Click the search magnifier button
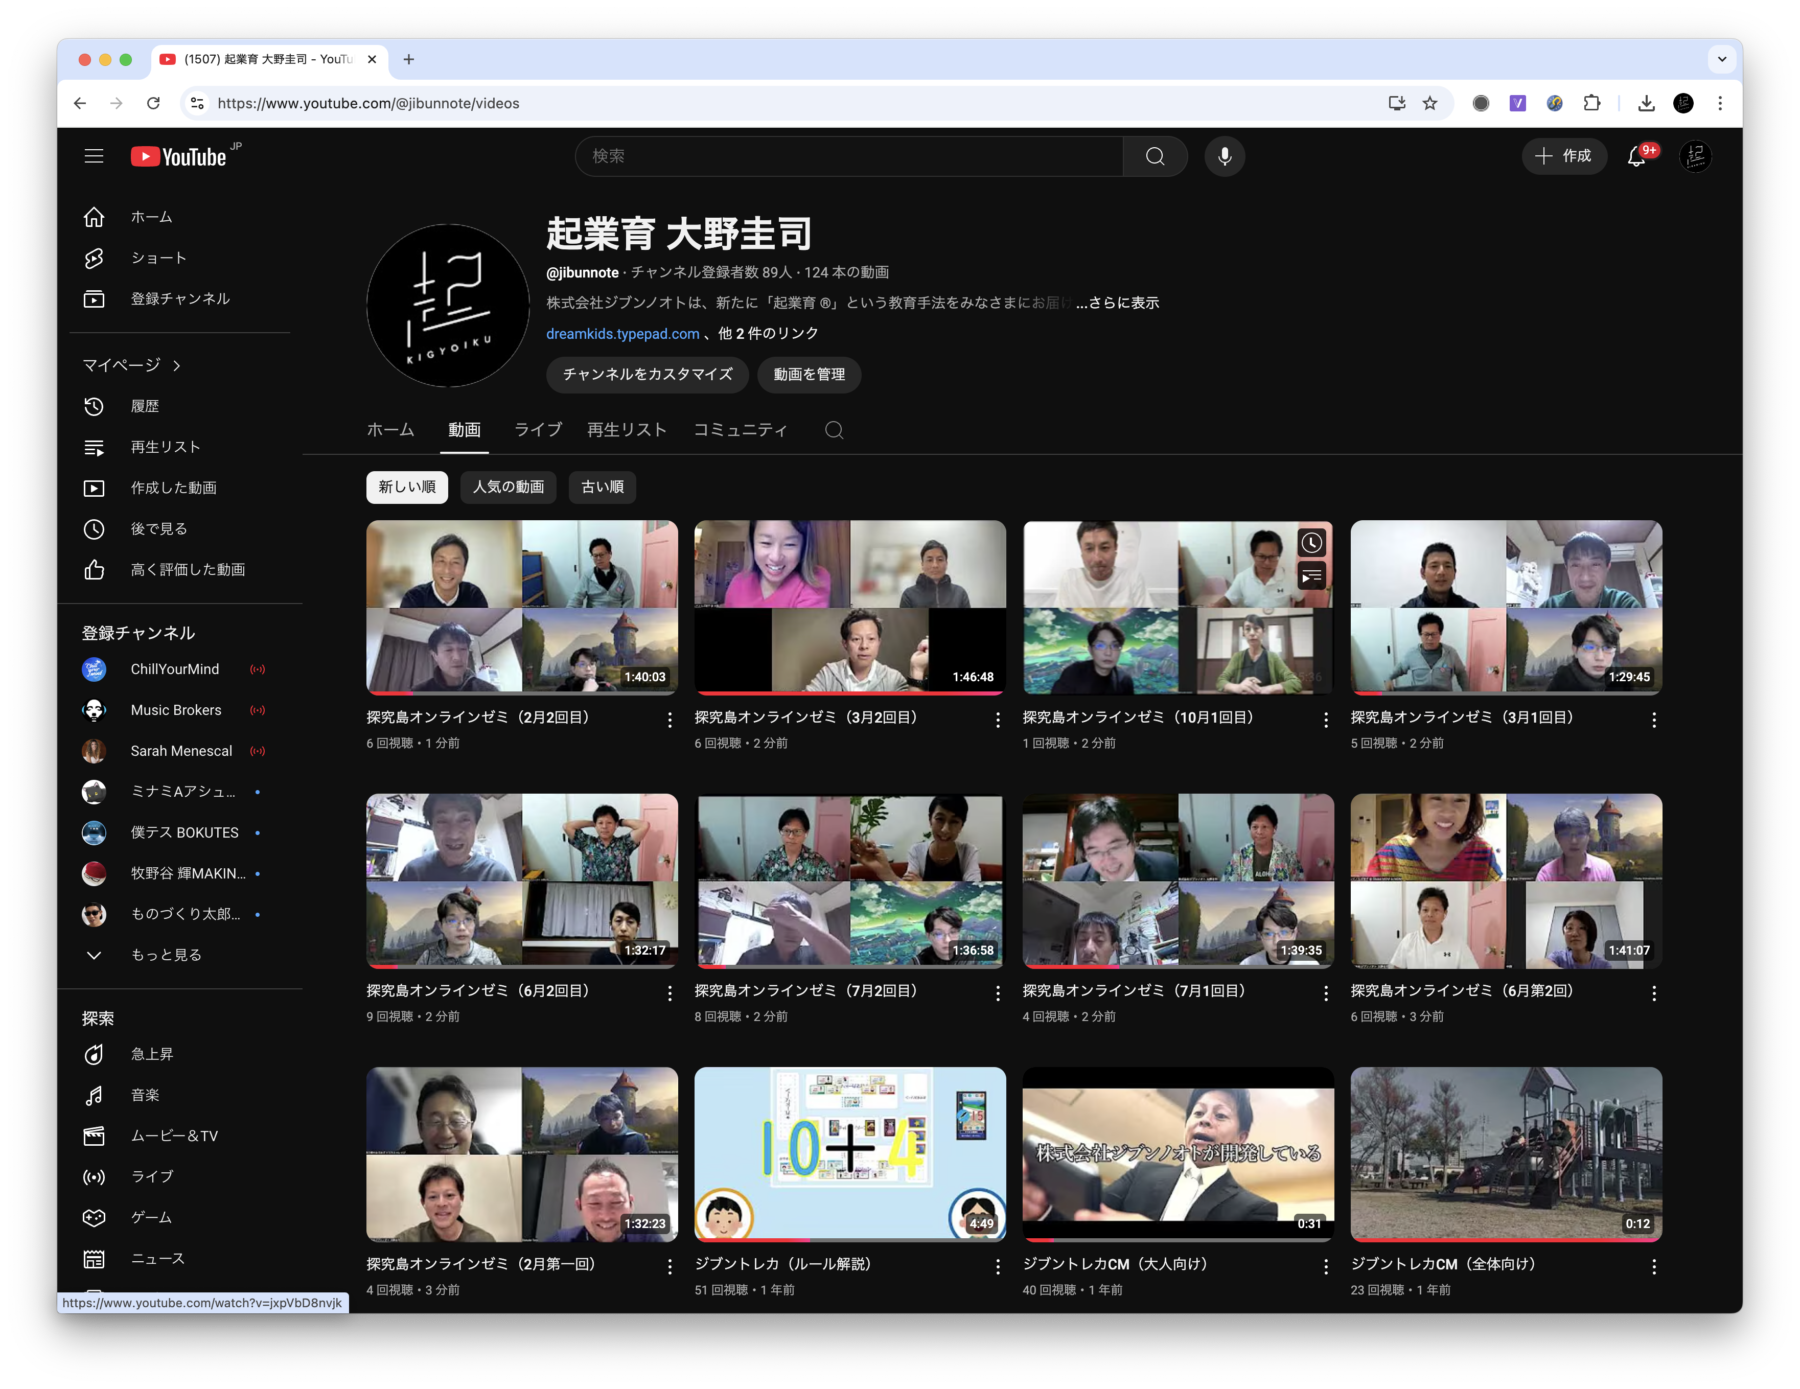Image resolution: width=1800 pixels, height=1389 pixels. 1155,156
